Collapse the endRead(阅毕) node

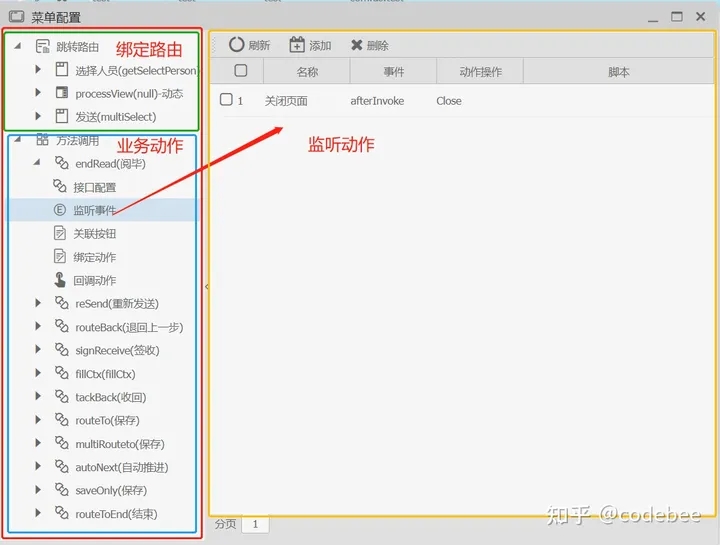tap(37, 162)
